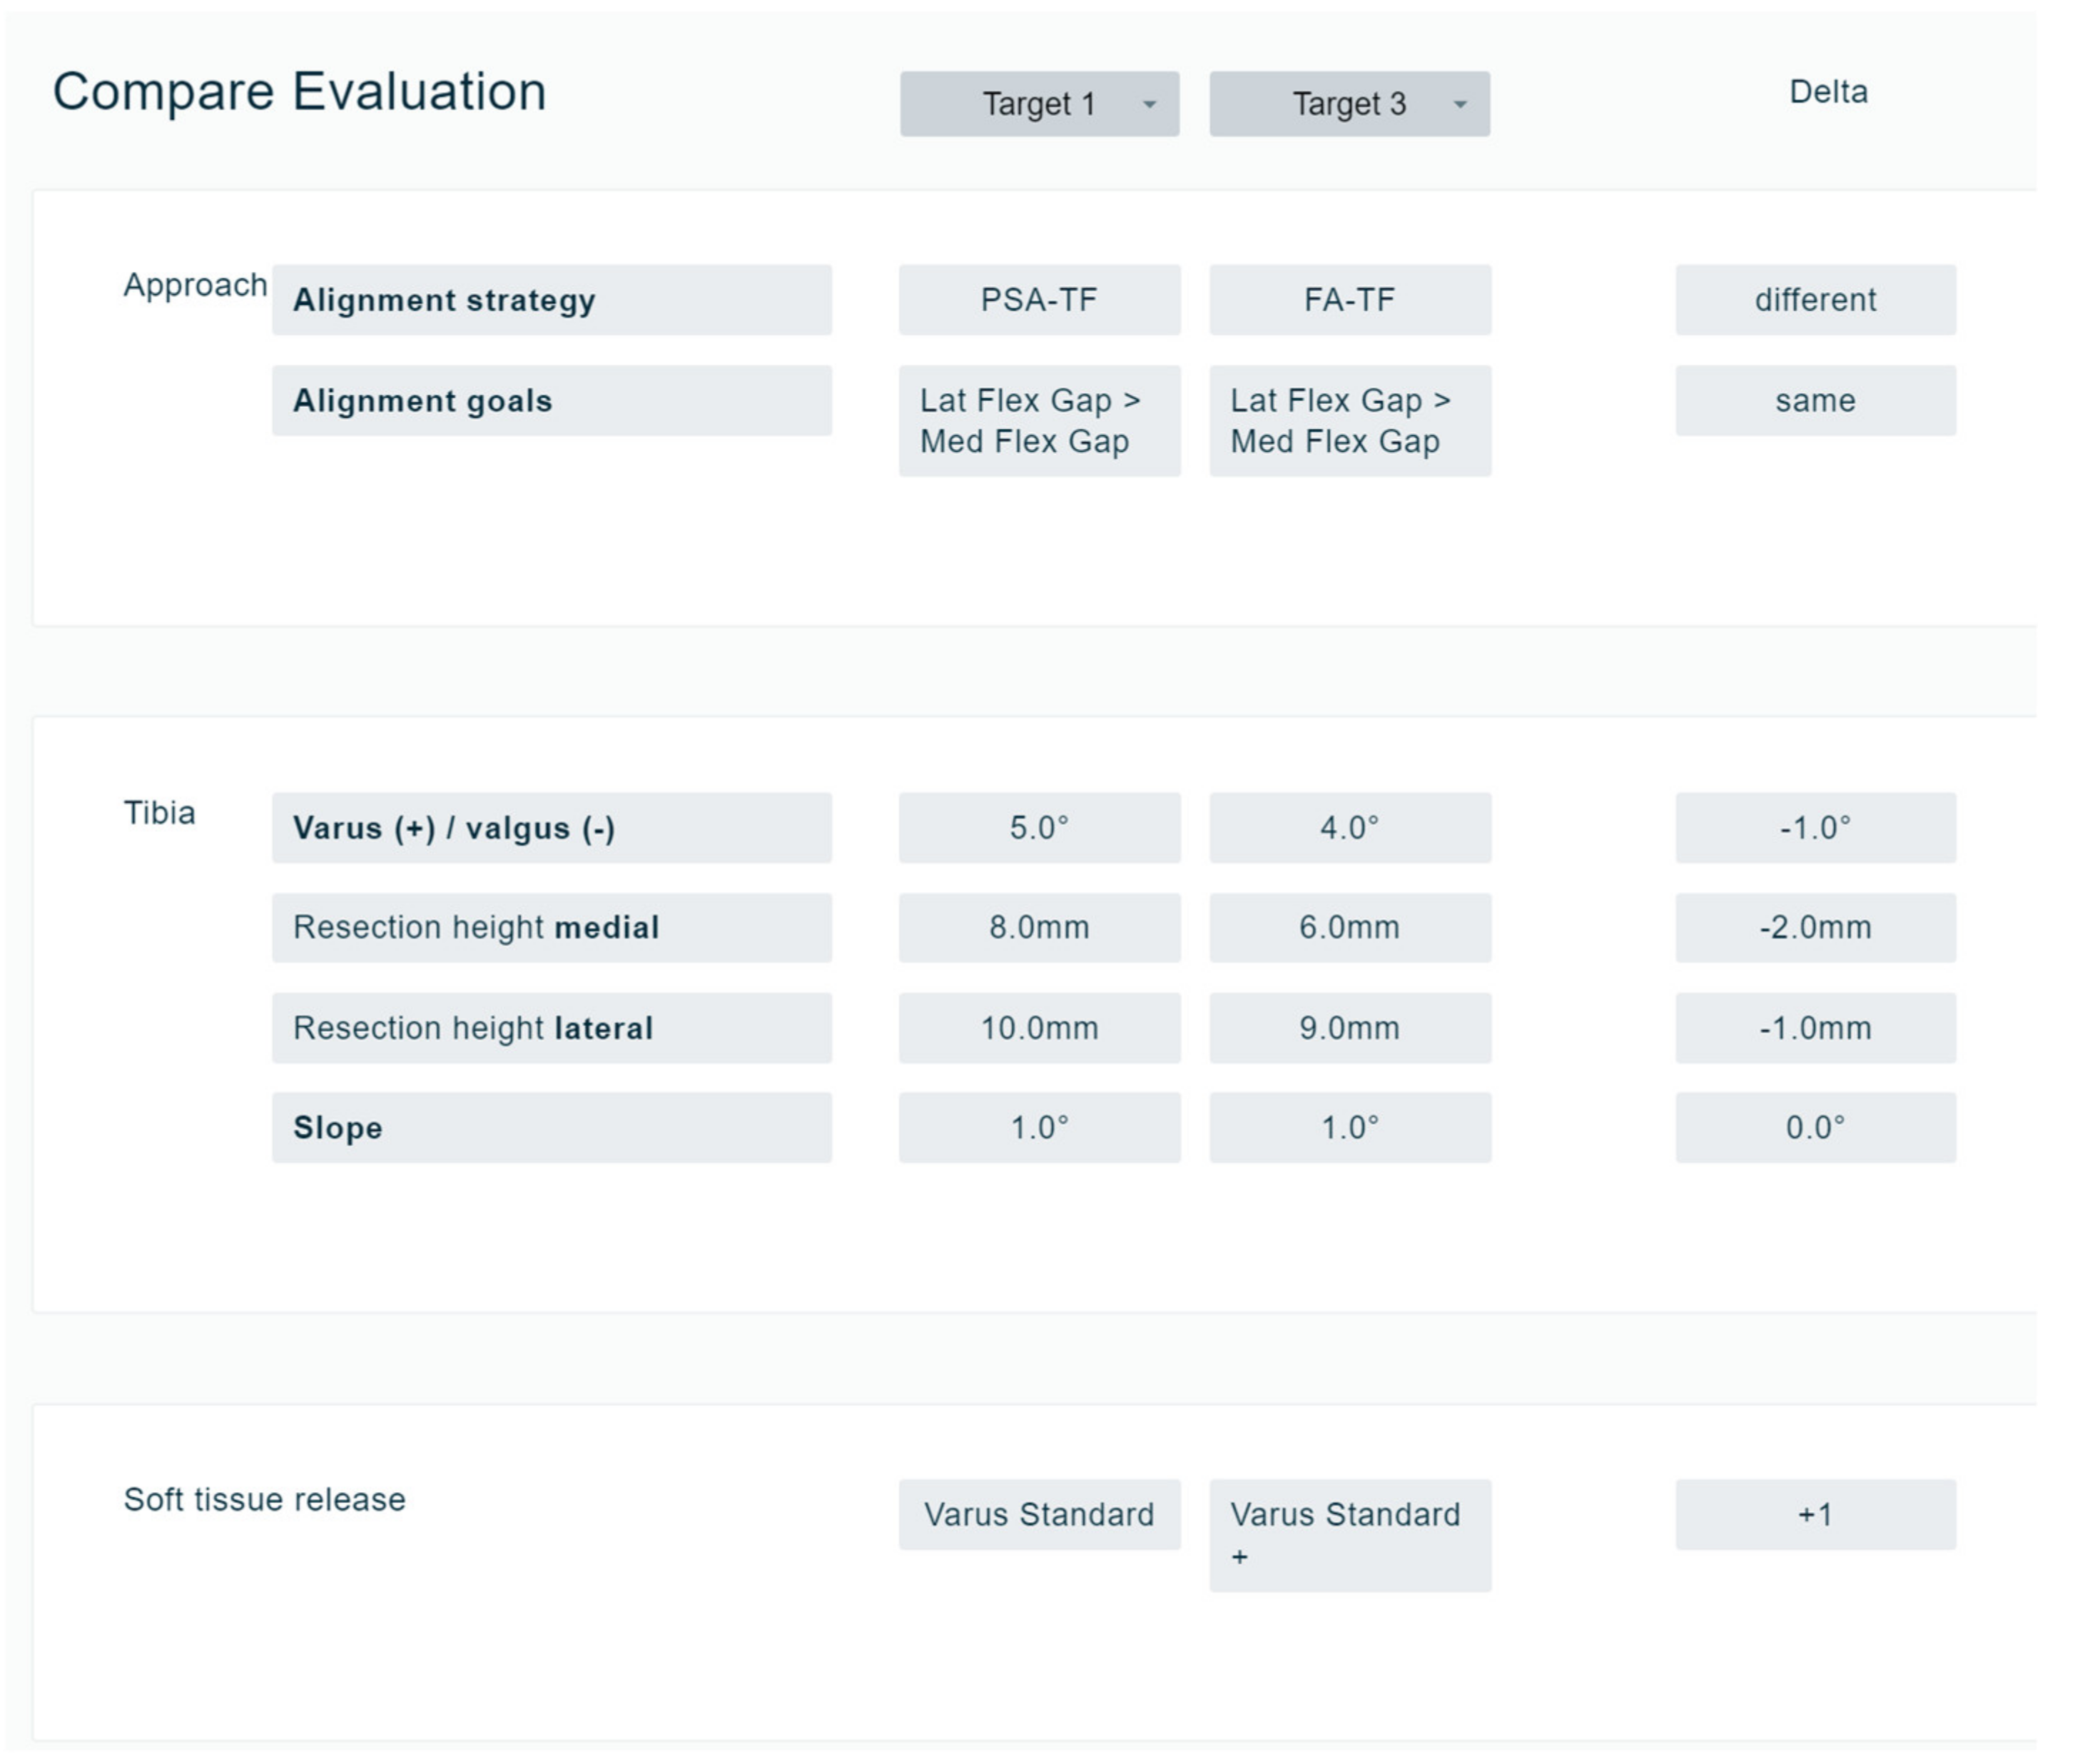The height and width of the screenshot is (1764, 2075).
Task: Click the Target 3 dropdown arrow
Action: coord(1459,104)
